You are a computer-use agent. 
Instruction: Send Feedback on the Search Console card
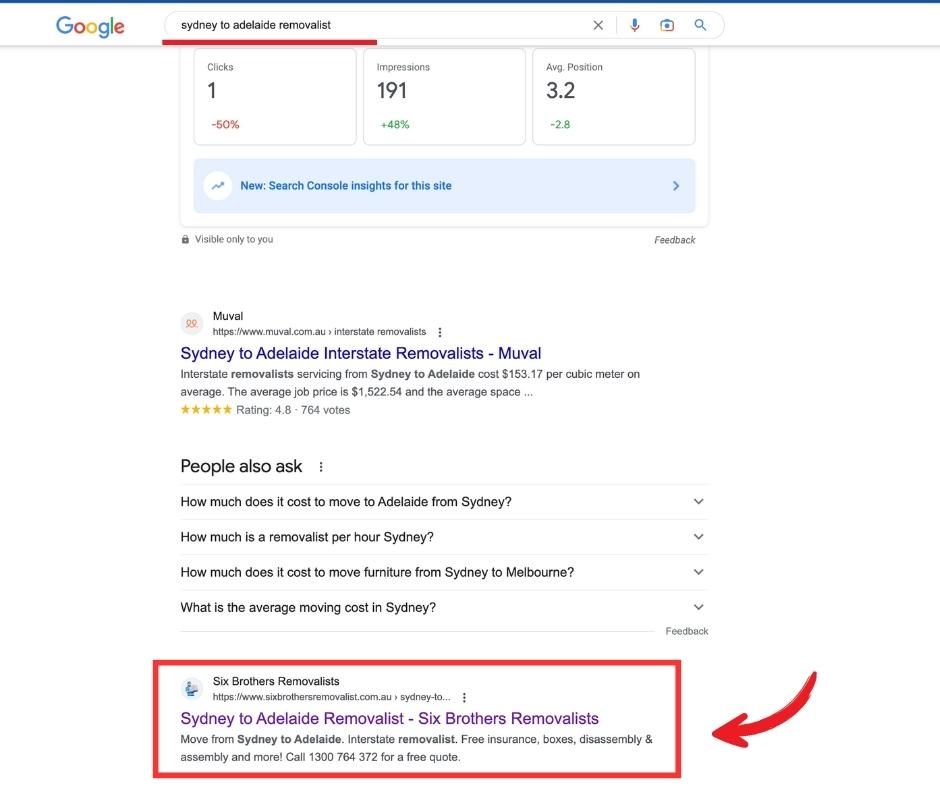pos(674,240)
